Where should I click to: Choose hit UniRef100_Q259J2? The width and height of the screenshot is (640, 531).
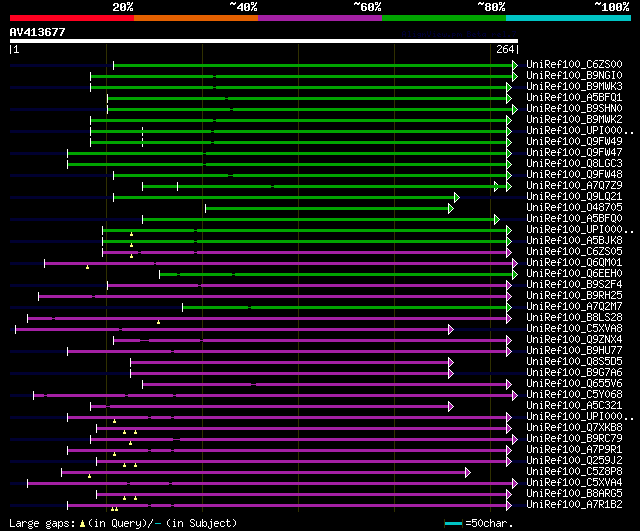(574, 461)
